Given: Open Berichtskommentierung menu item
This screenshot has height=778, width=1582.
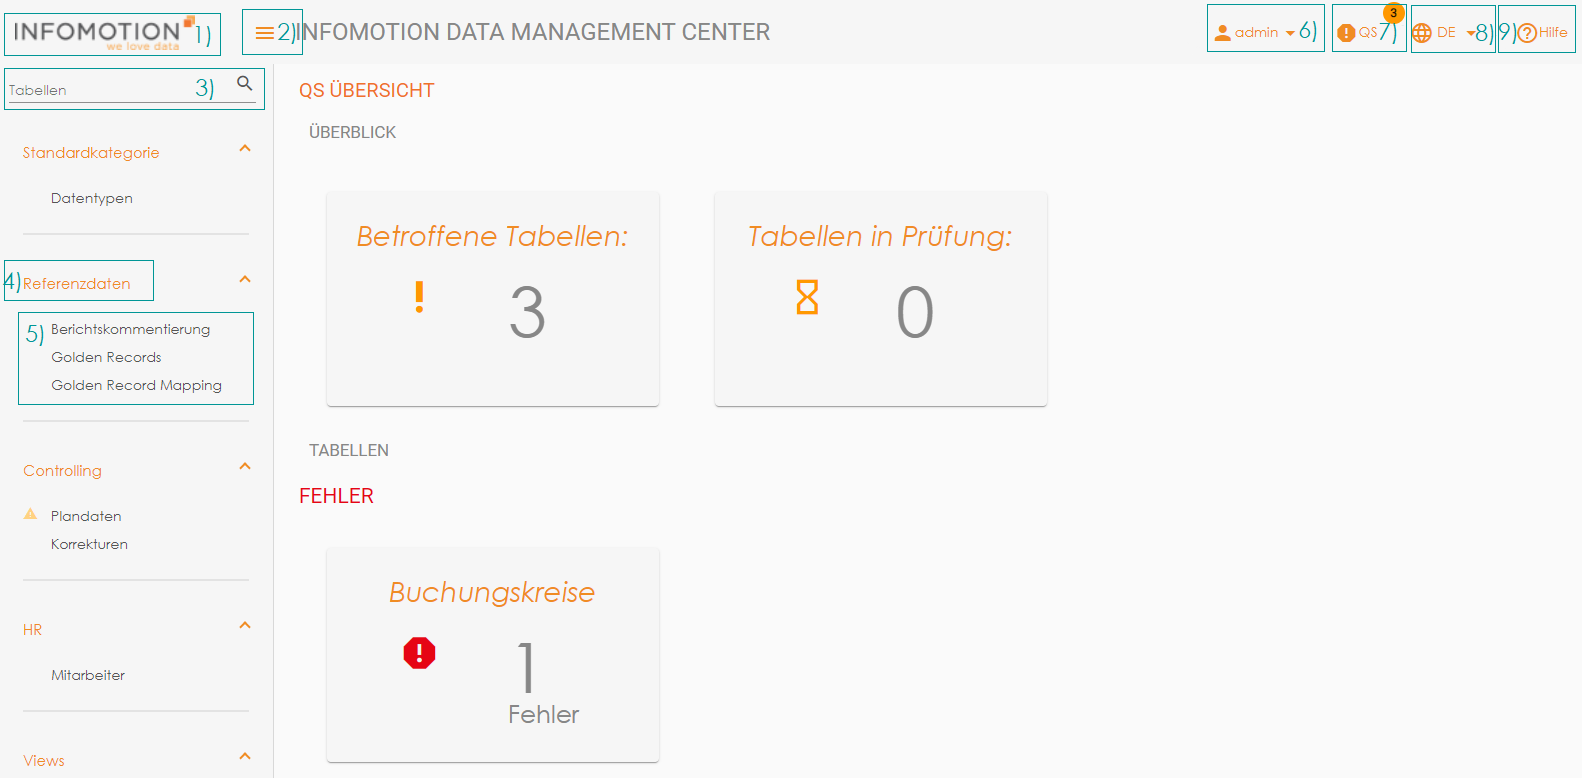Looking at the screenshot, I should coord(130,329).
